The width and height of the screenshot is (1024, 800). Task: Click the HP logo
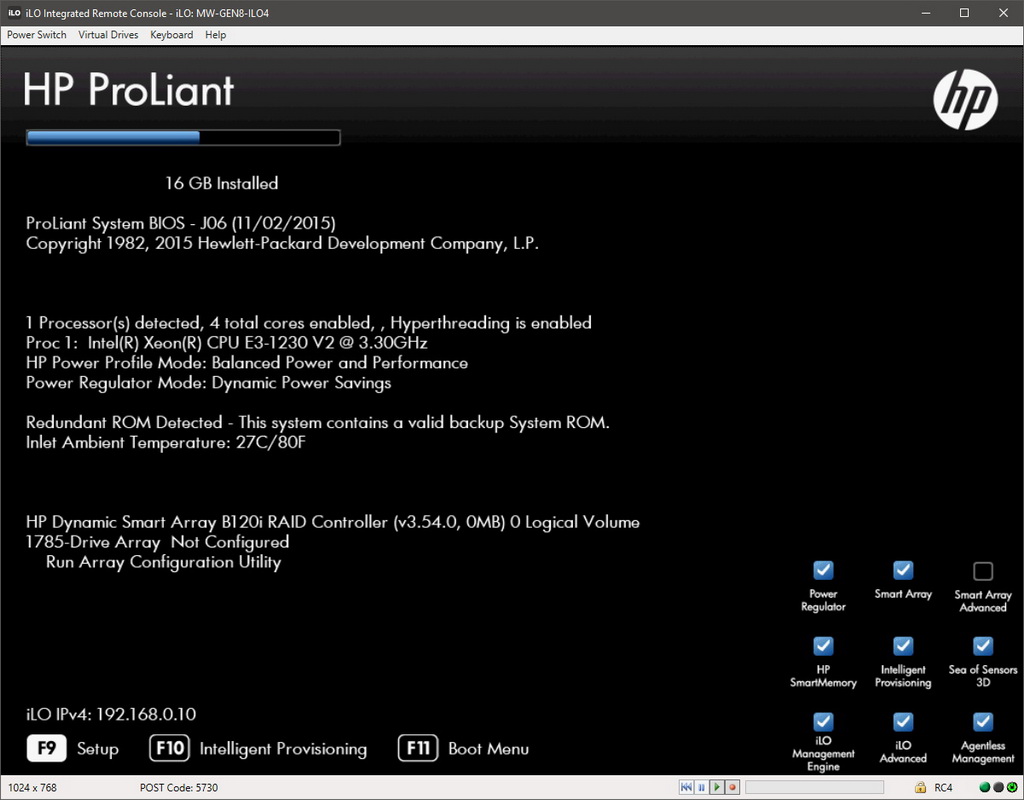965,100
